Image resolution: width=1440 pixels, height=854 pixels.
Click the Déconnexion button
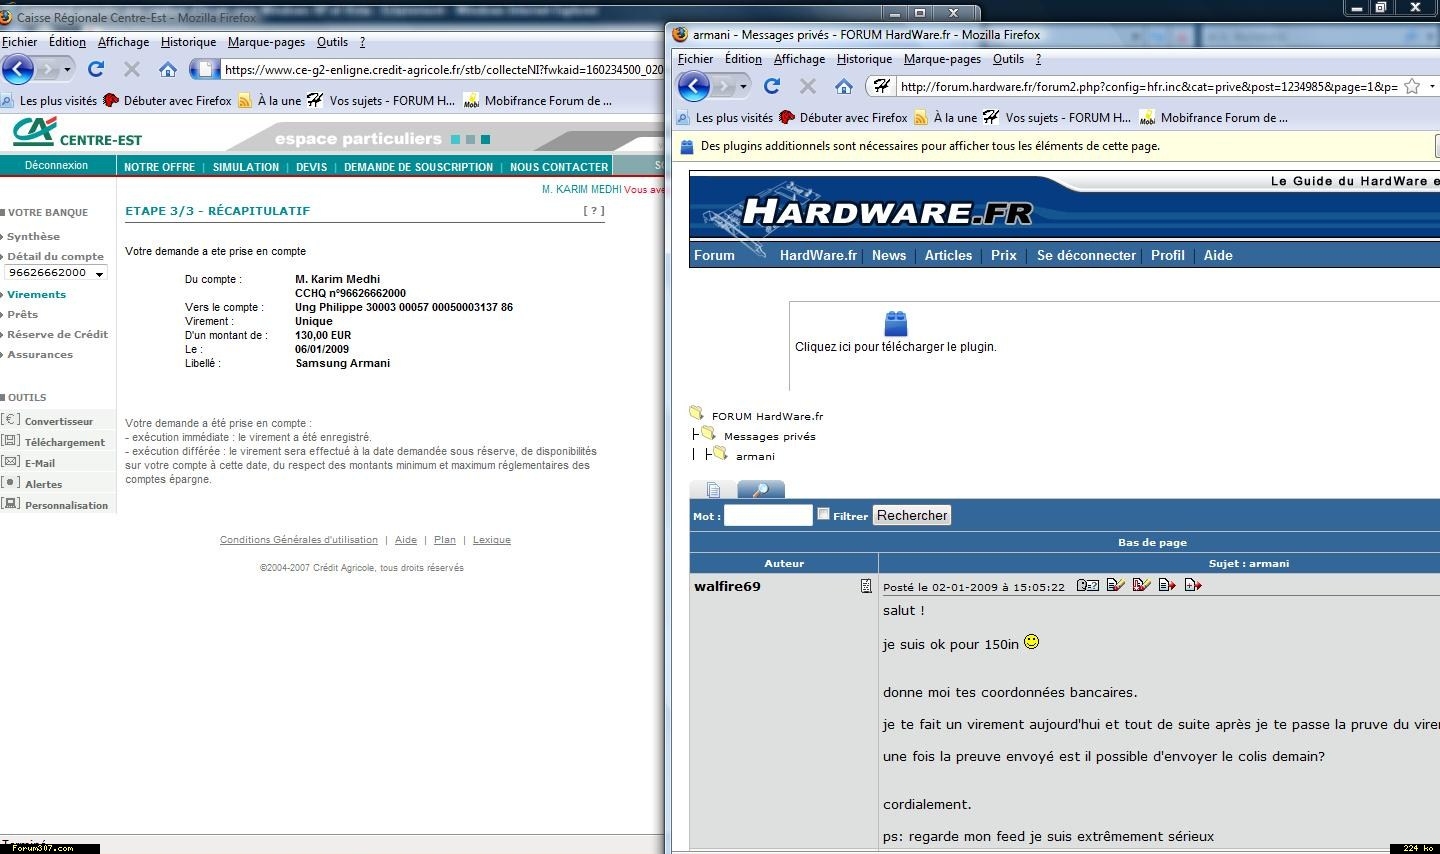click(x=56, y=165)
